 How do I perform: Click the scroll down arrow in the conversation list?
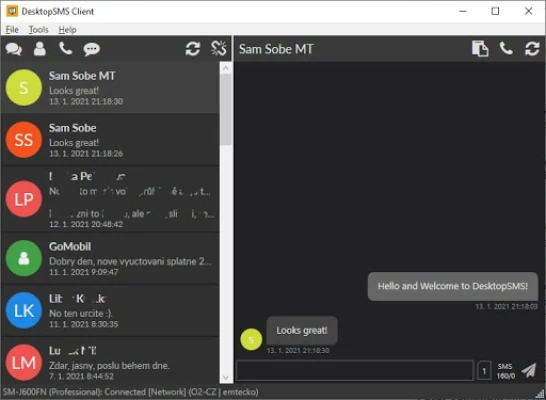pyautogui.click(x=226, y=377)
